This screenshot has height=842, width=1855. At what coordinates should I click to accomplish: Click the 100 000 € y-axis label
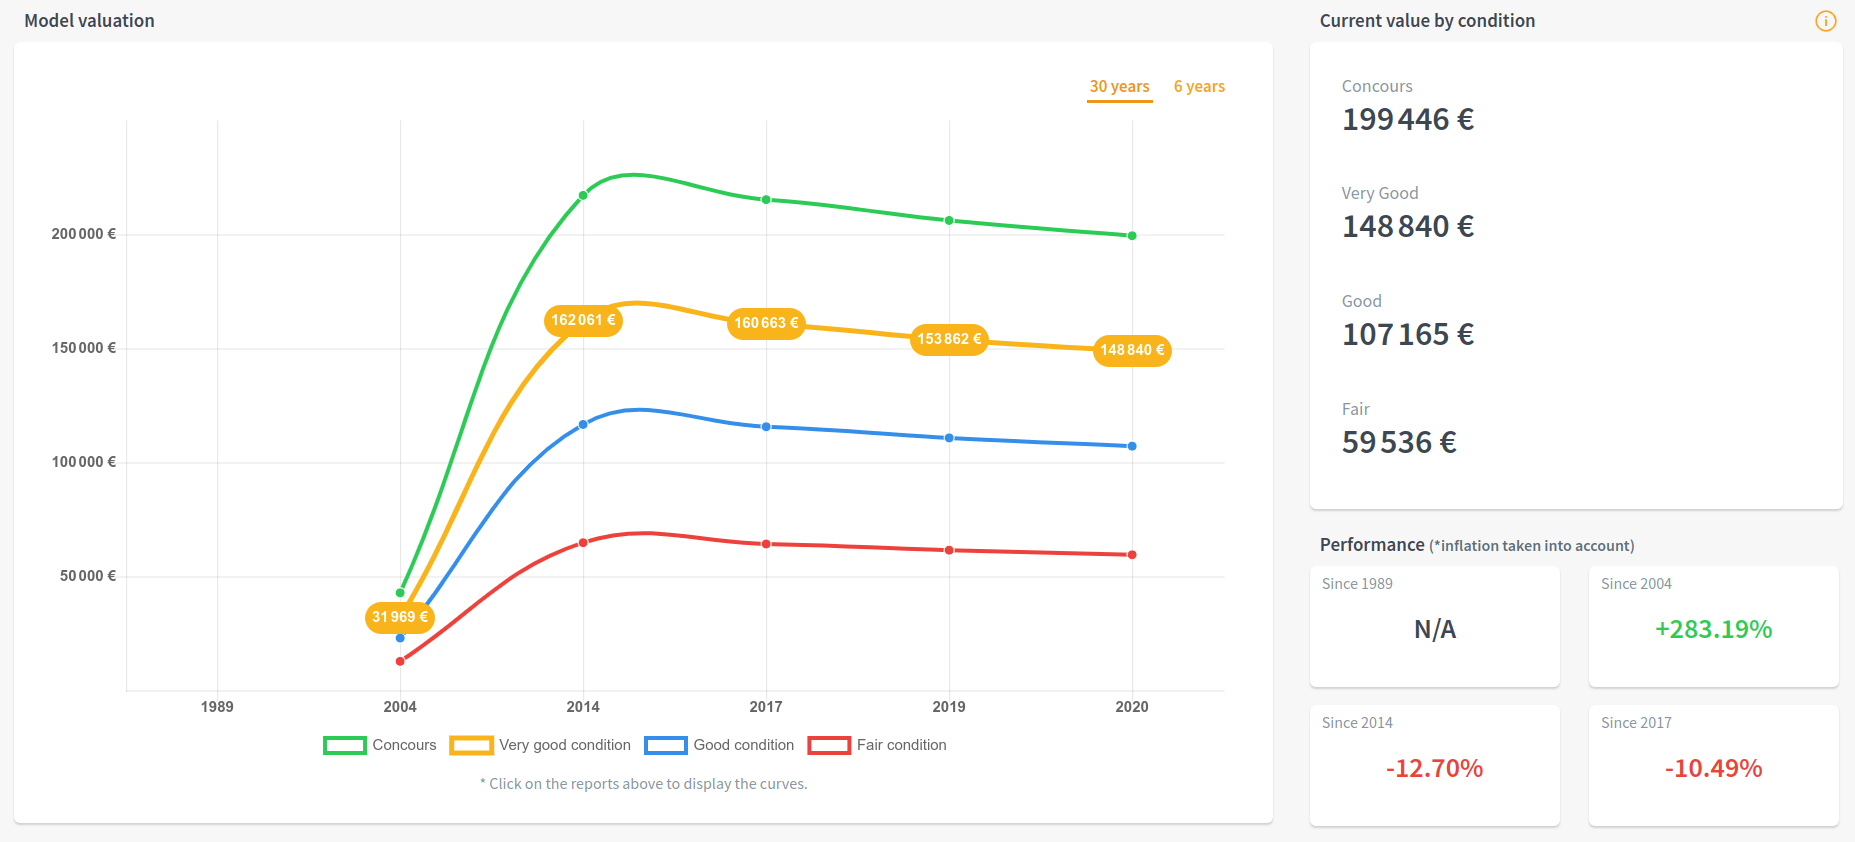coord(84,462)
